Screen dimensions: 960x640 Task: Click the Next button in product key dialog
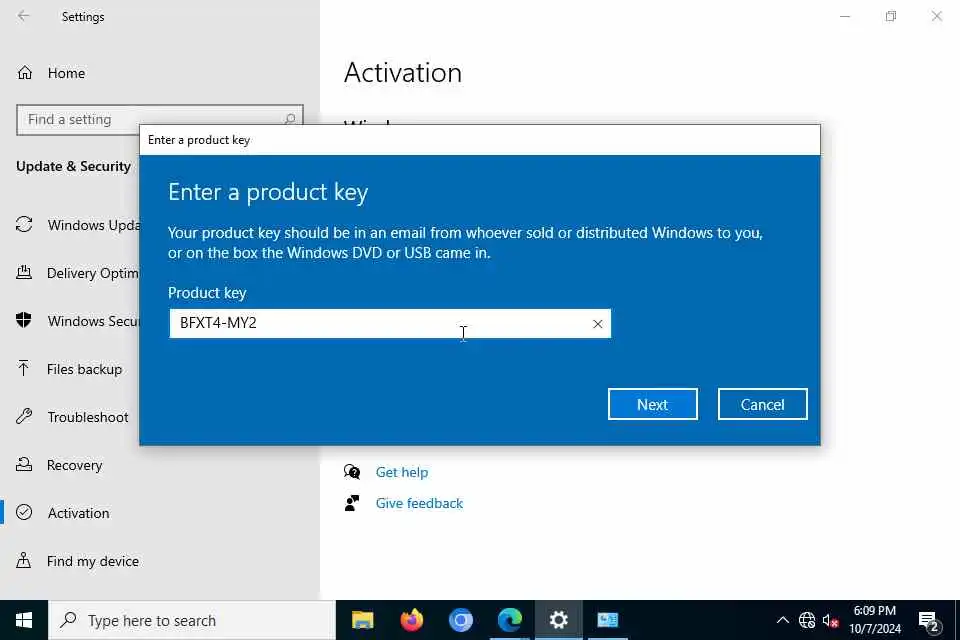(x=652, y=404)
